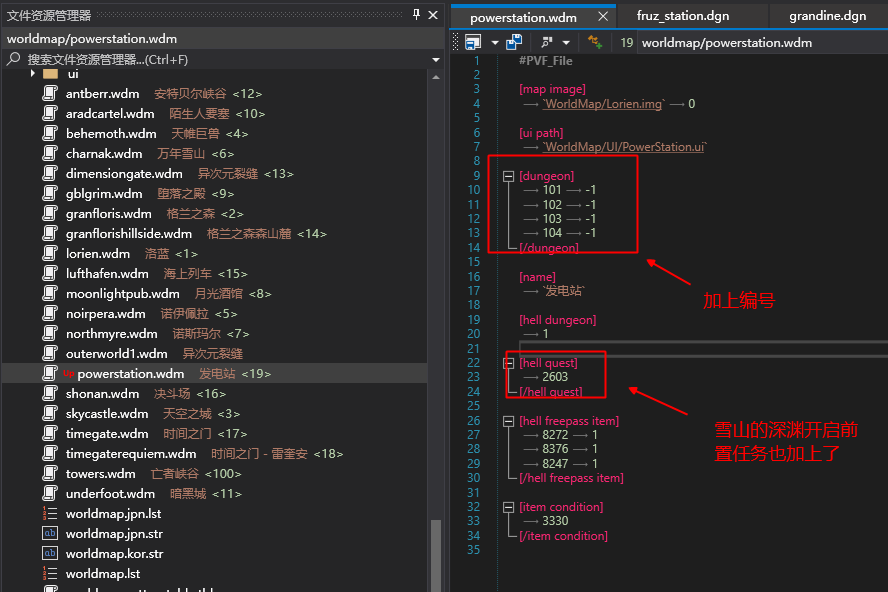Click the northmyre.wdm file icon
Image resolution: width=888 pixels, height=592 pixels.
point(50,334)
